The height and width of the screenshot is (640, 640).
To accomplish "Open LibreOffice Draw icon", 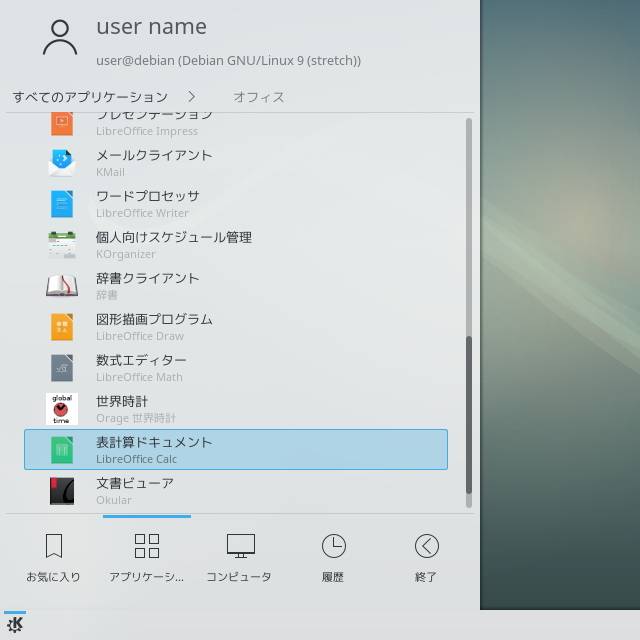I will (62, 327).
